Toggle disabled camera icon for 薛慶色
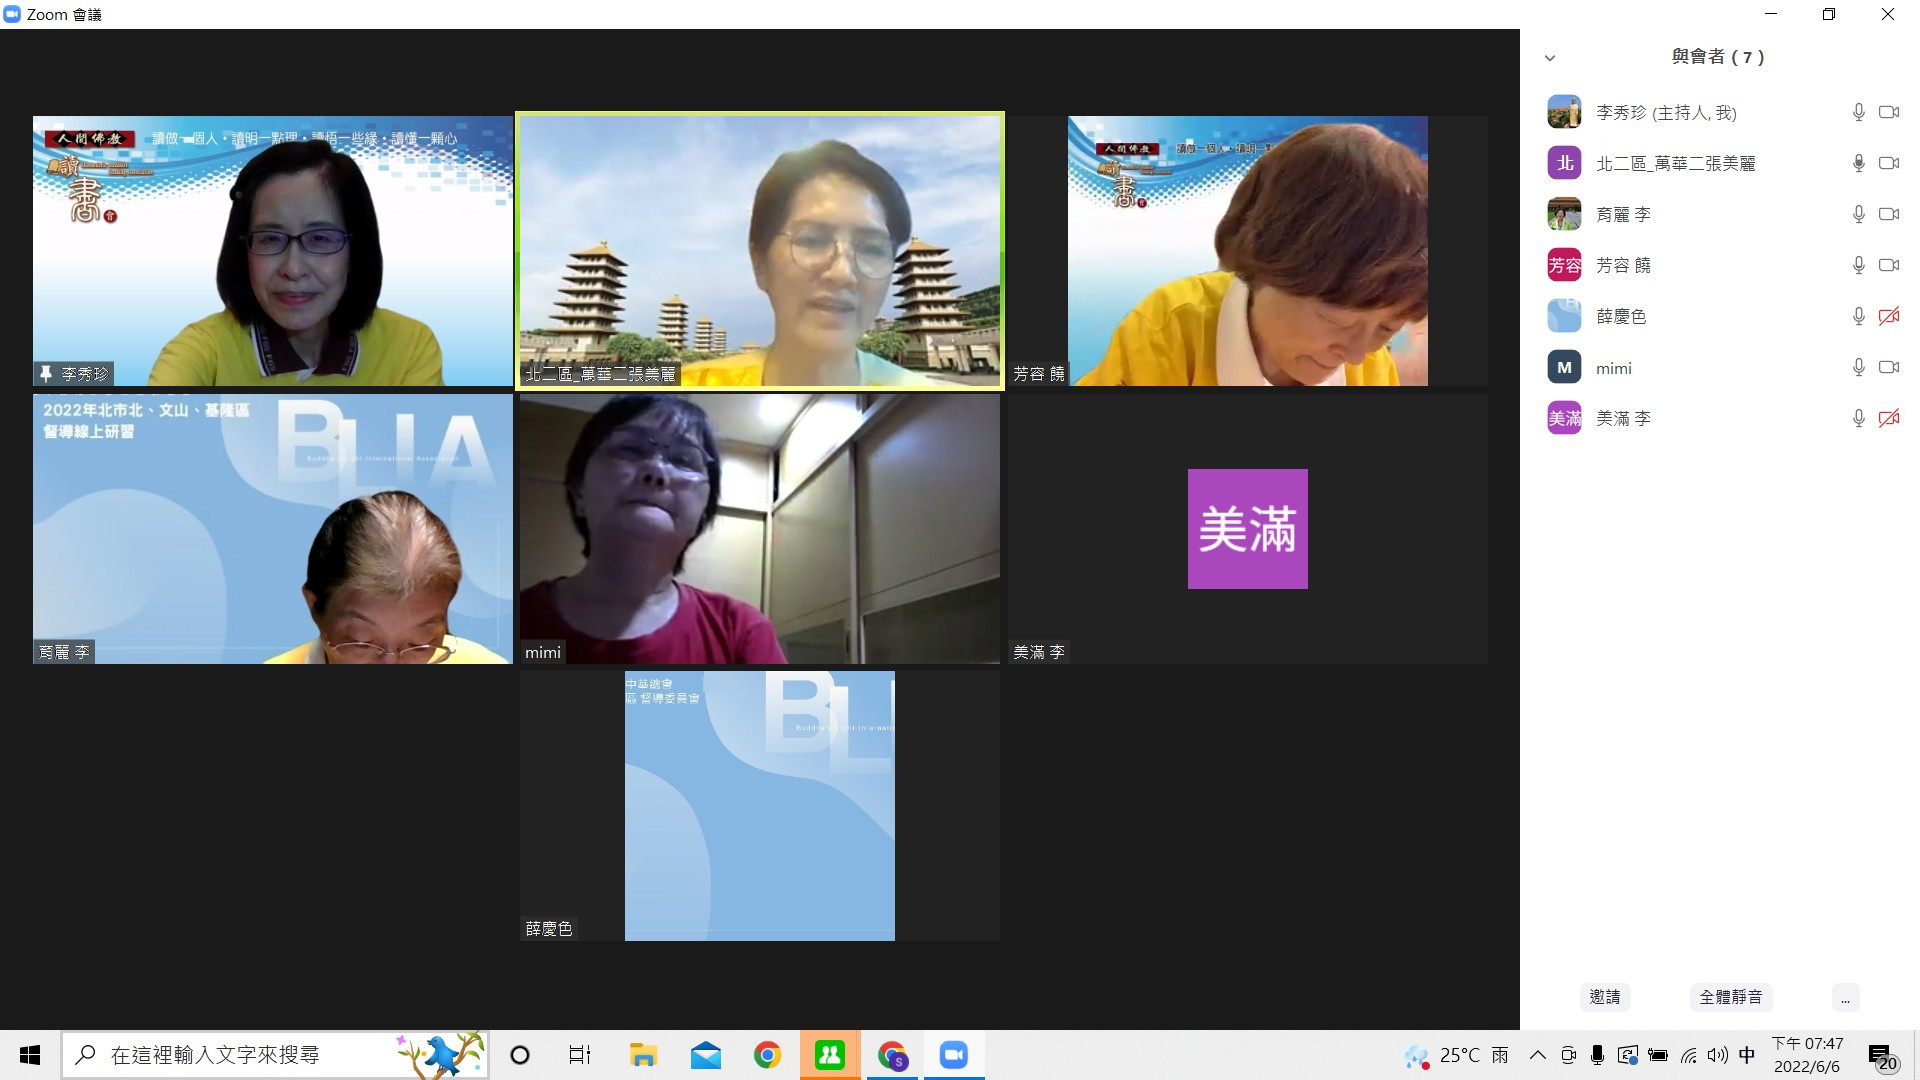 point(1888,316)
